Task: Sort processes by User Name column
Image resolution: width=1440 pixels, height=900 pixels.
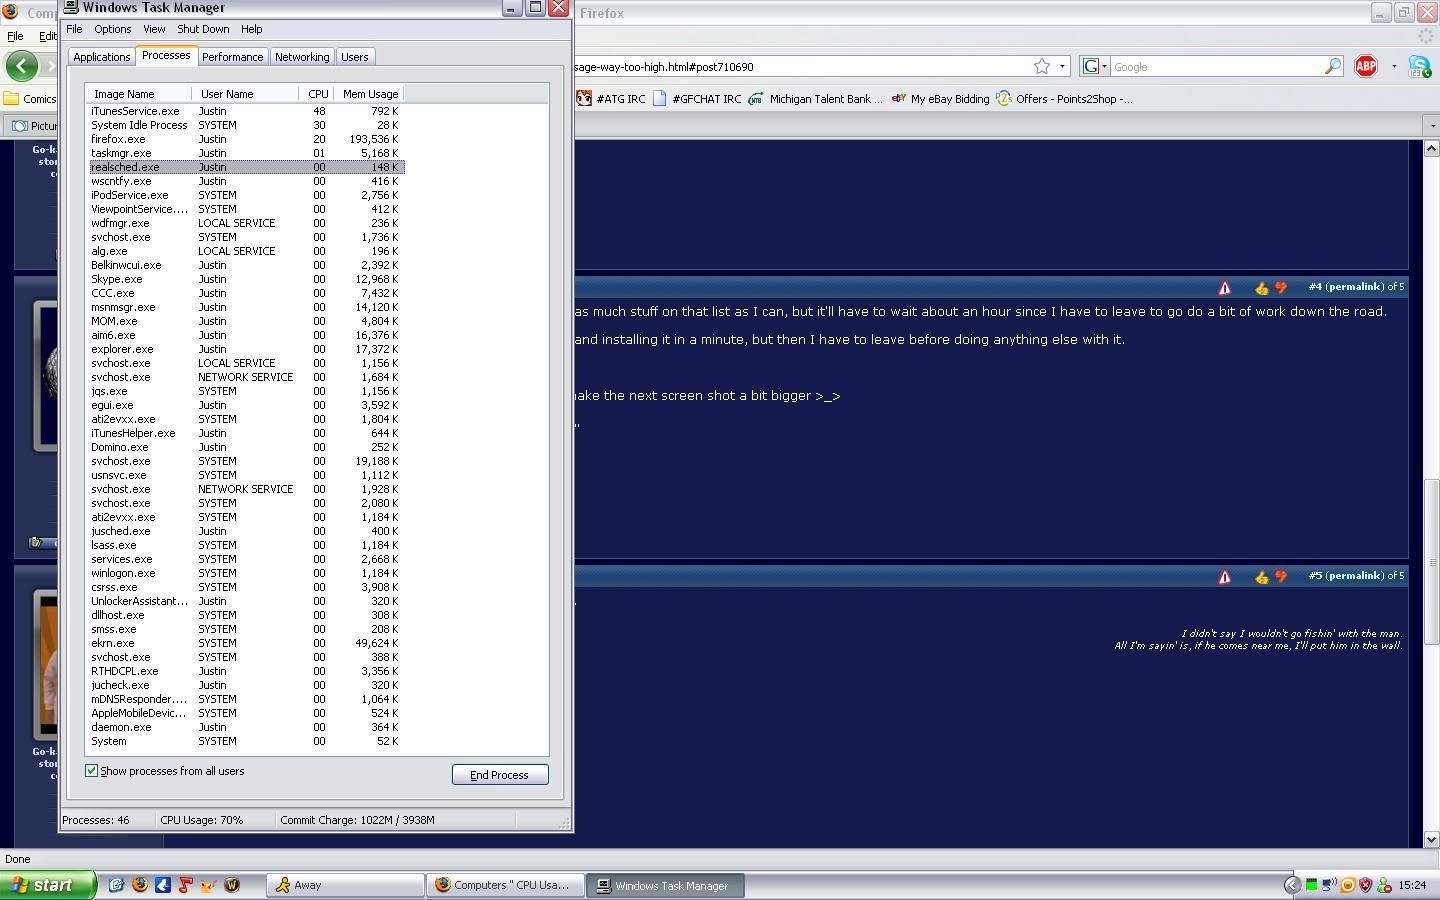Action: click(x=244, y=94)
